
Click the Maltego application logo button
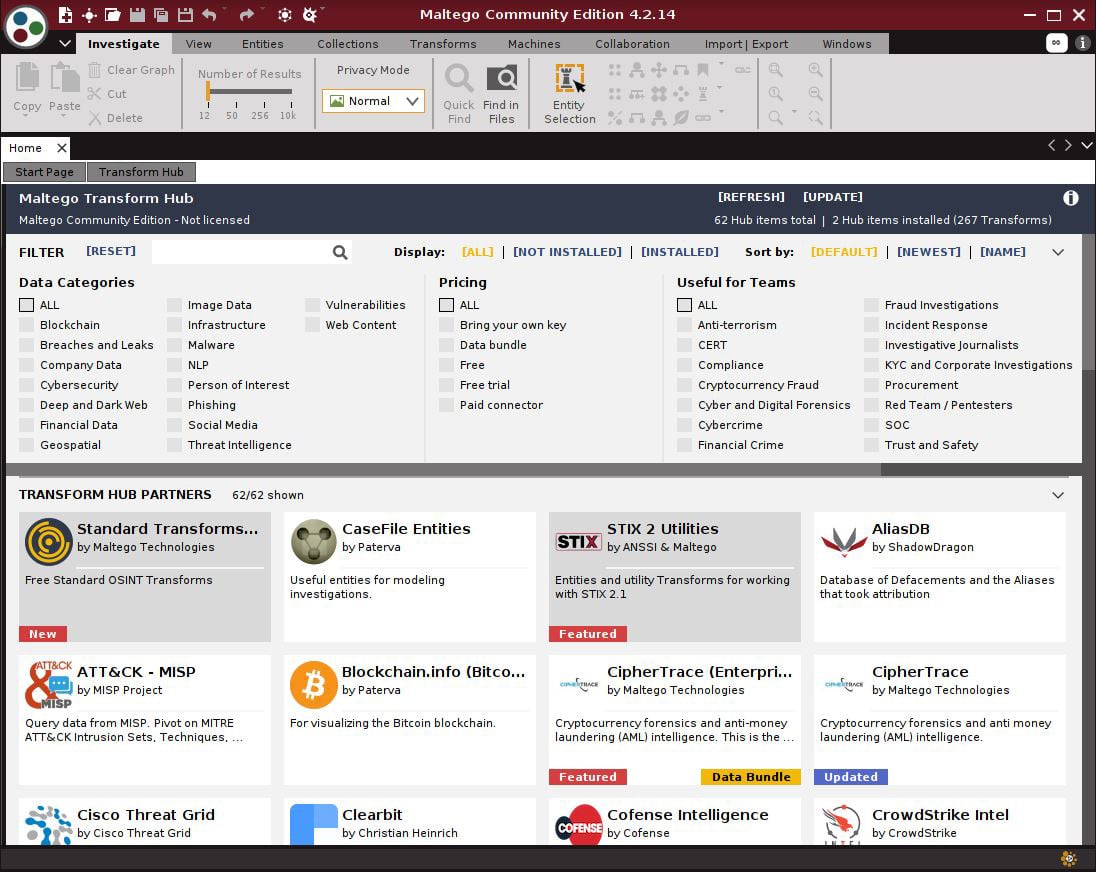point(26,27)
